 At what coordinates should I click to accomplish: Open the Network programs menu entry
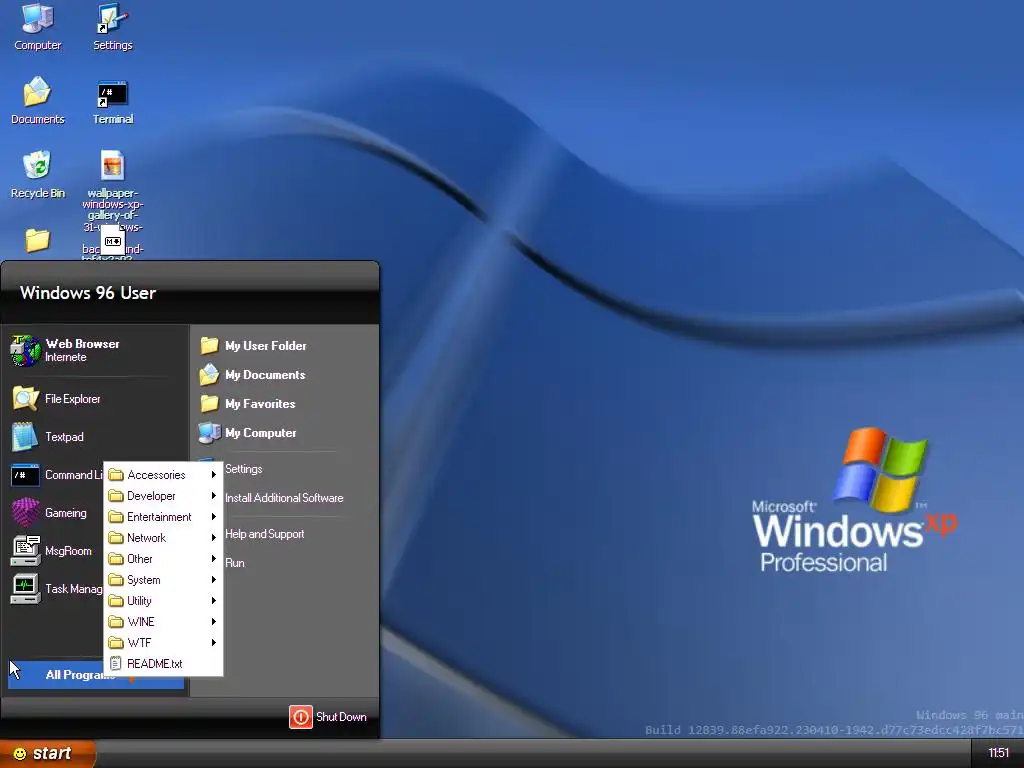[163, 537]
